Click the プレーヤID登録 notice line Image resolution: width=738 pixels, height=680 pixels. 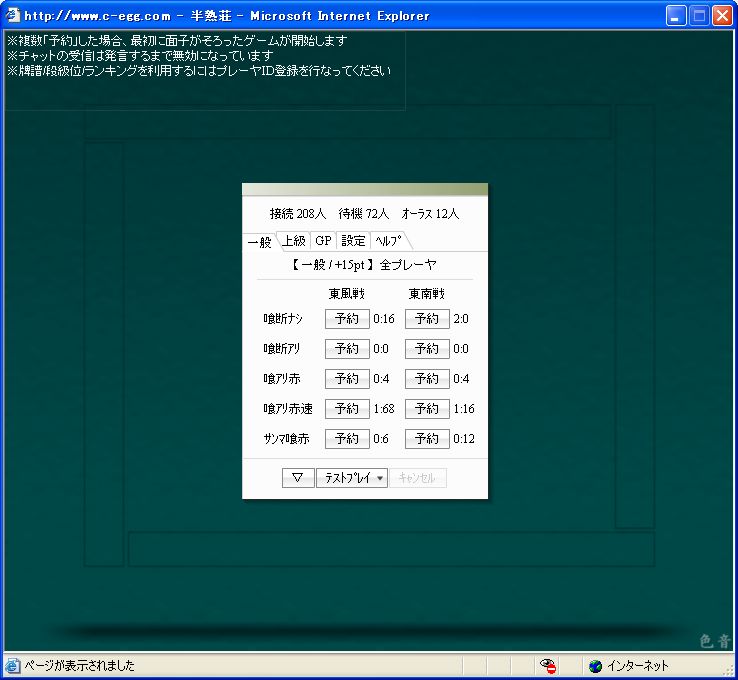199,71
